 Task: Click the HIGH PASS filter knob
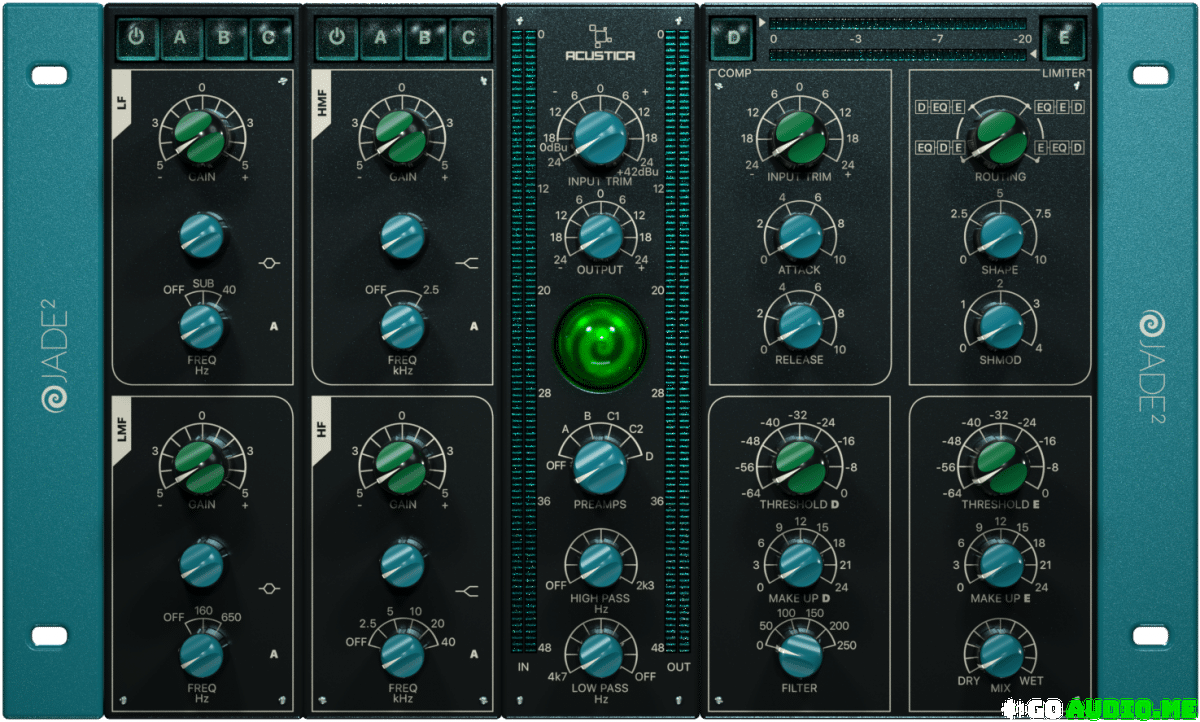(x=600, y=563)
